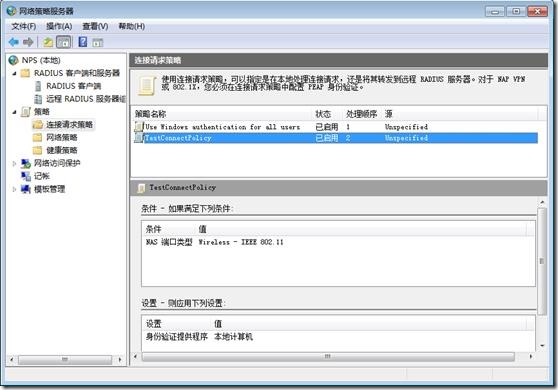Click the details pane scroll down arrow
Image resolution: width=558 pixels, height=390 pixels.
(x=542, y=345)
